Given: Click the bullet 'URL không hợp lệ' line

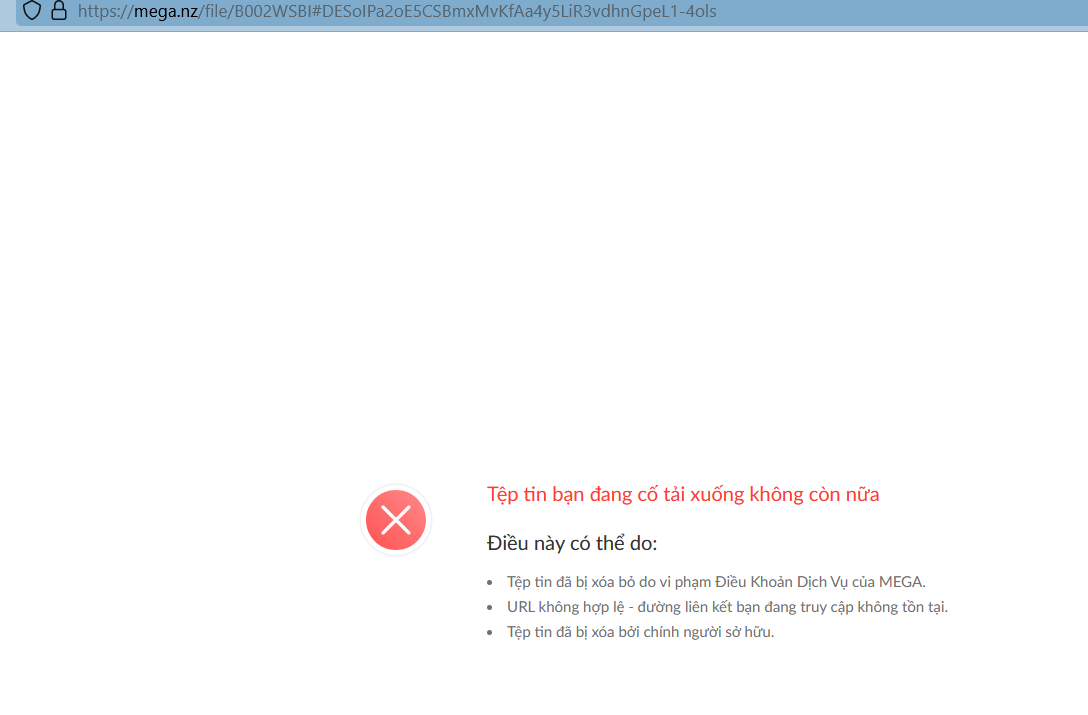Looking at the screenshot, I should [727, 607].
